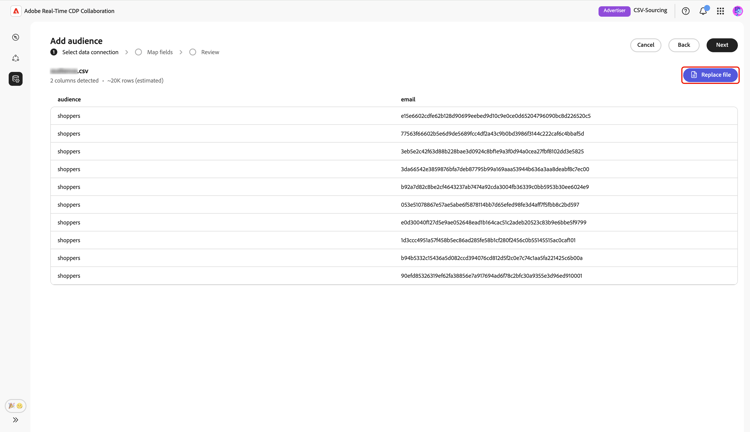This screenshot has height=432, width=750.
Task: Go back with the Back button
Action: (x=684, y=45)
